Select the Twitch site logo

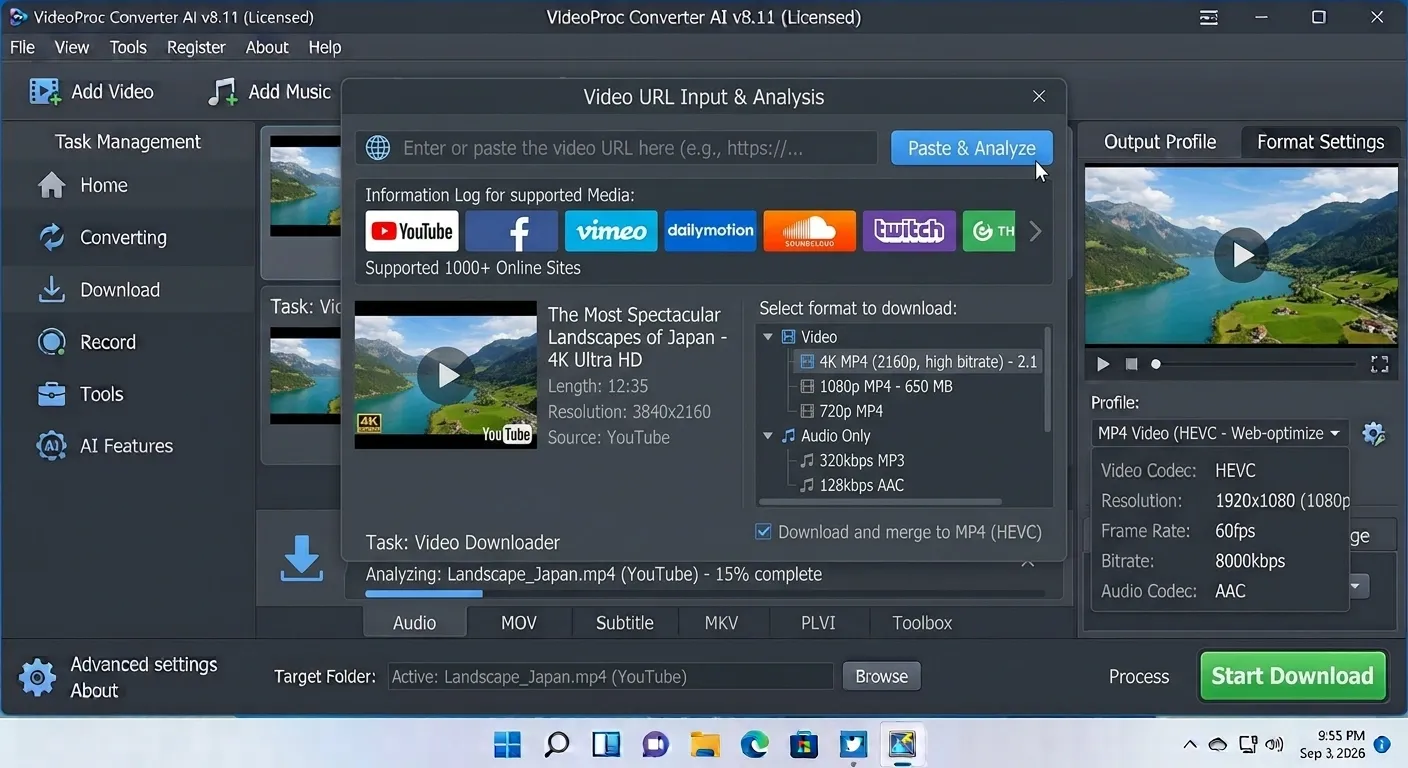(909, 231)
